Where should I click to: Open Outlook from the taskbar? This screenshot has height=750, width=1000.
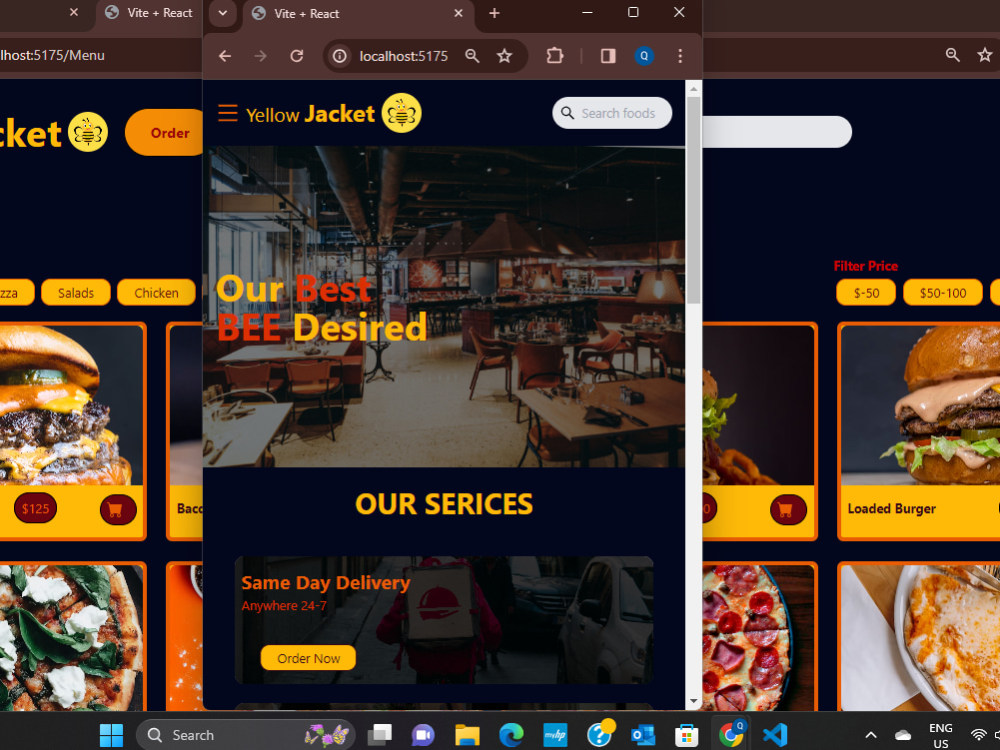pyautogui.click(x=643, y=735)
